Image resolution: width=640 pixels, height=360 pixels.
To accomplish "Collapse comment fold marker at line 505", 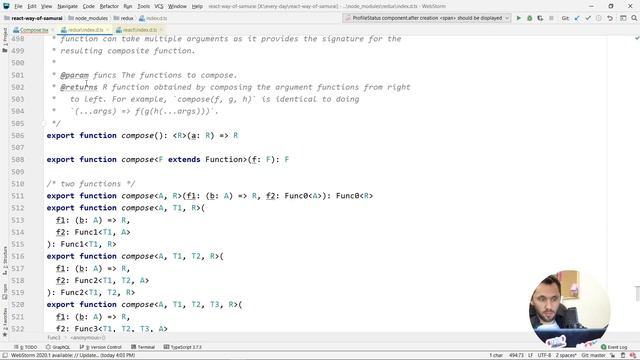I will (43, 123).
